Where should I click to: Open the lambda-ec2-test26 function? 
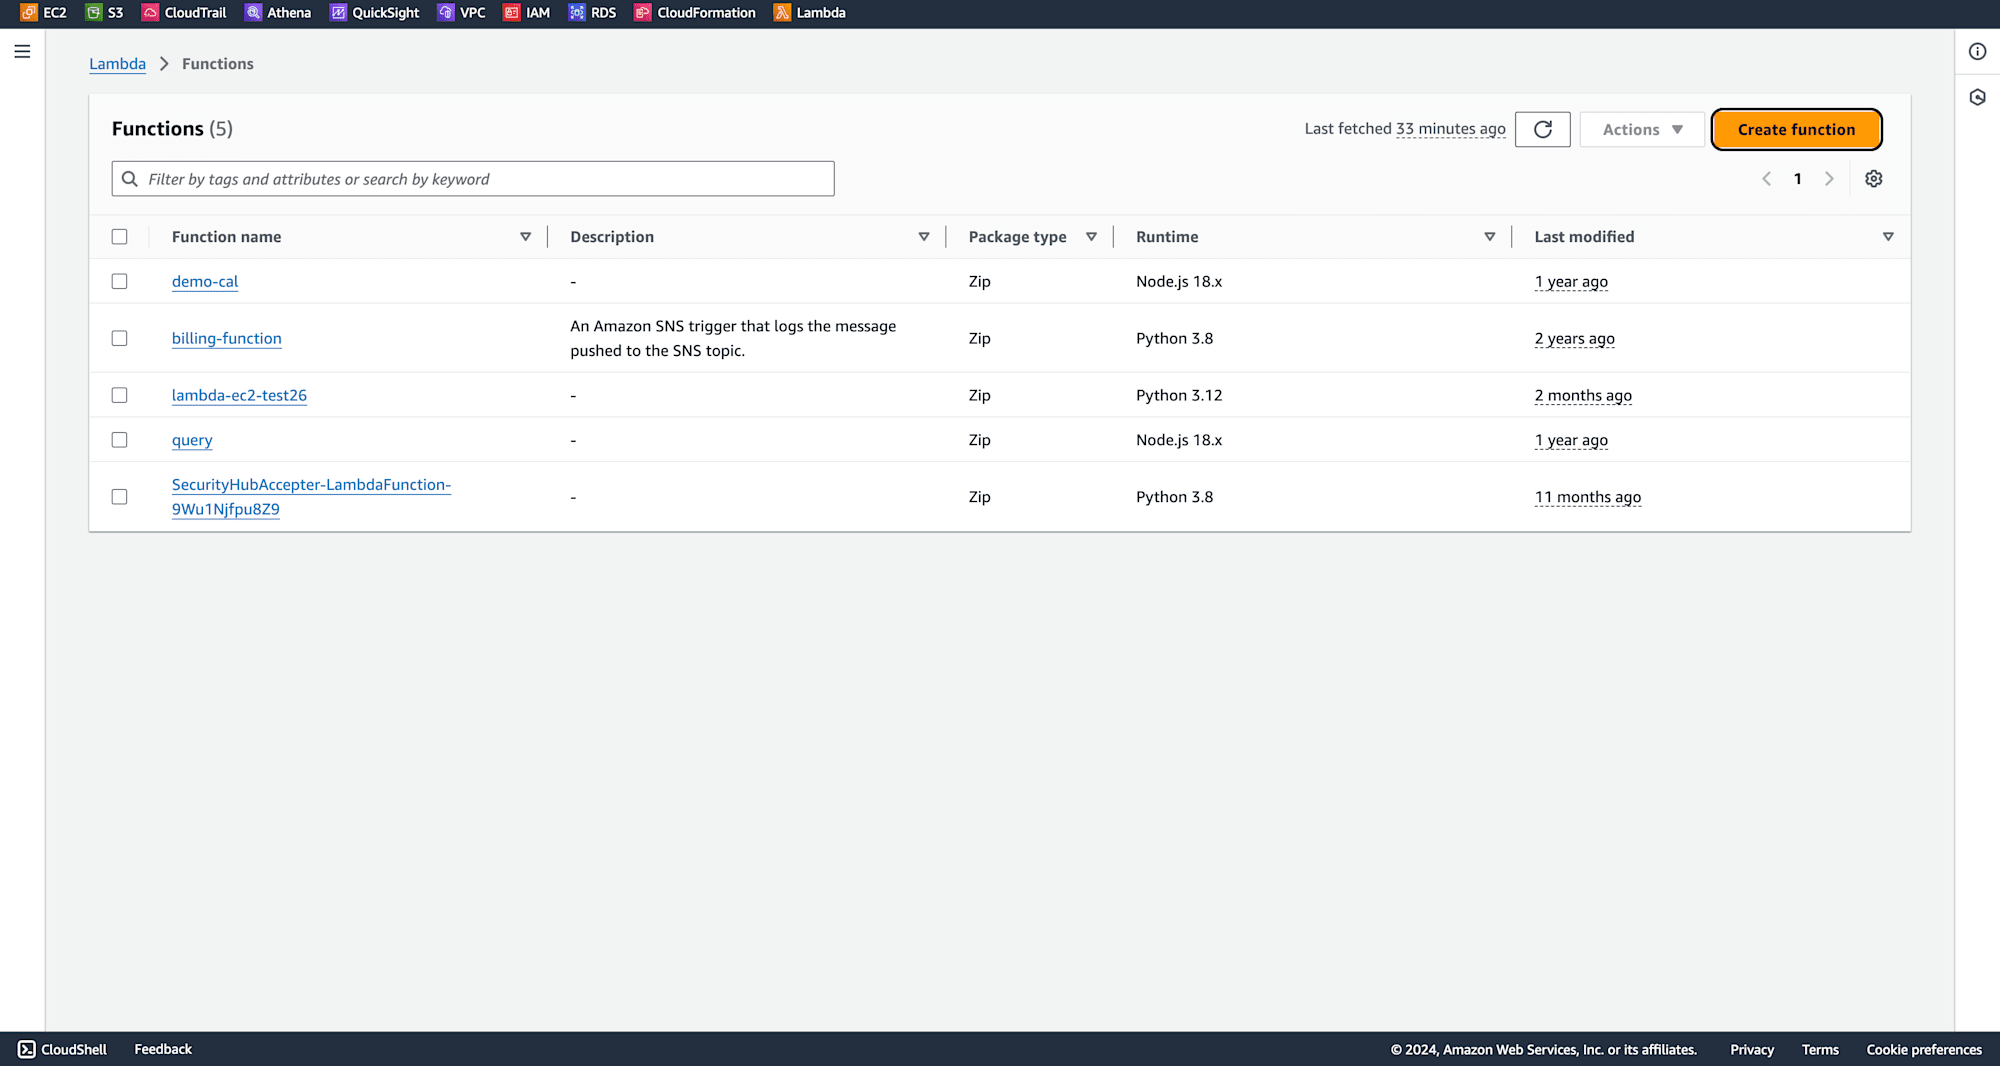point(239,395)
